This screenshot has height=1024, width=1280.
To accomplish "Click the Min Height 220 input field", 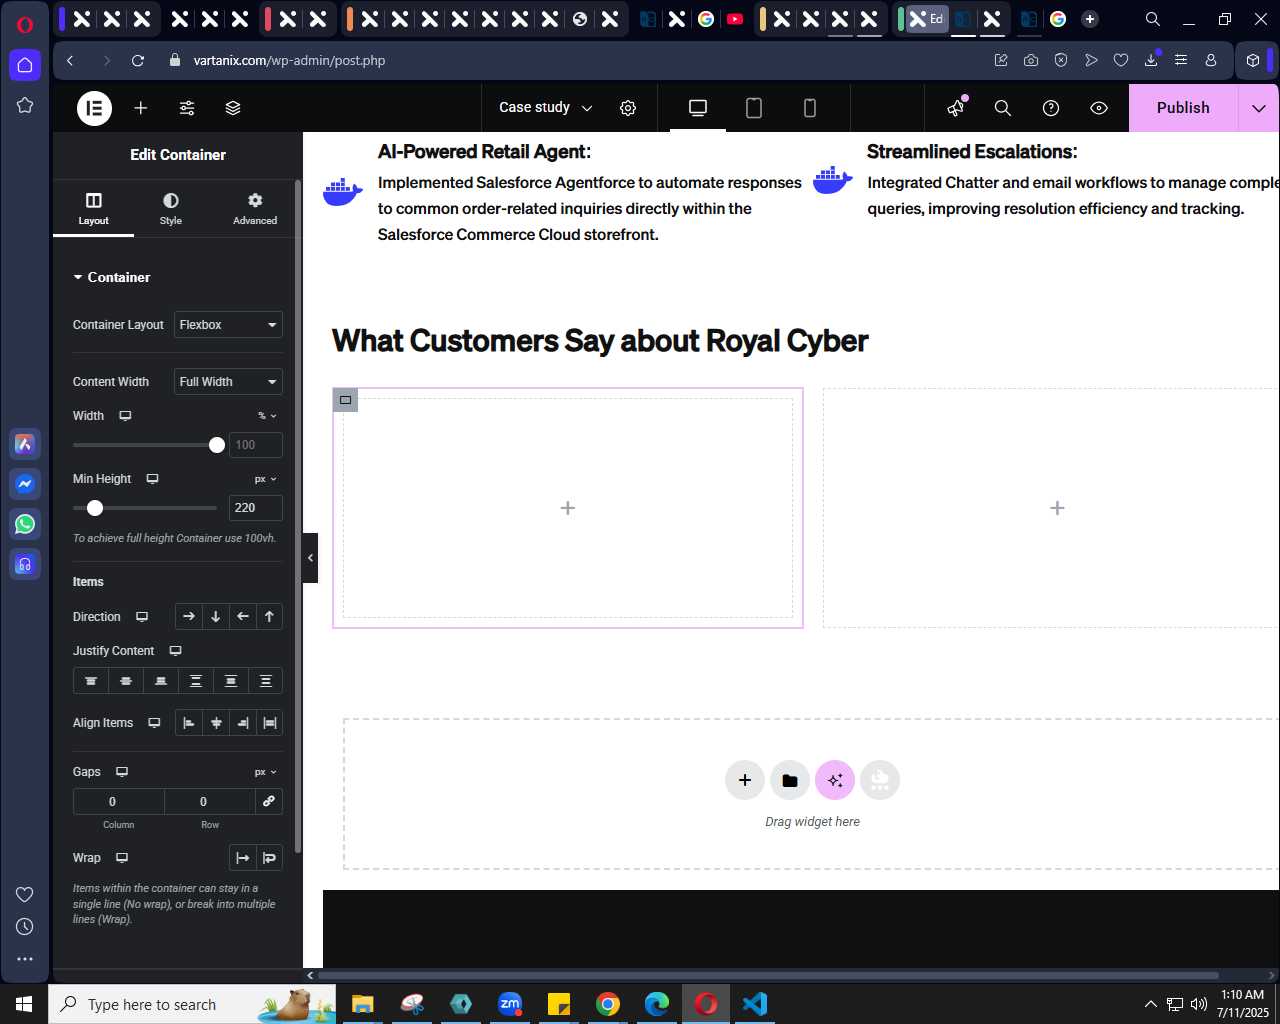I will tap(256, 508).
